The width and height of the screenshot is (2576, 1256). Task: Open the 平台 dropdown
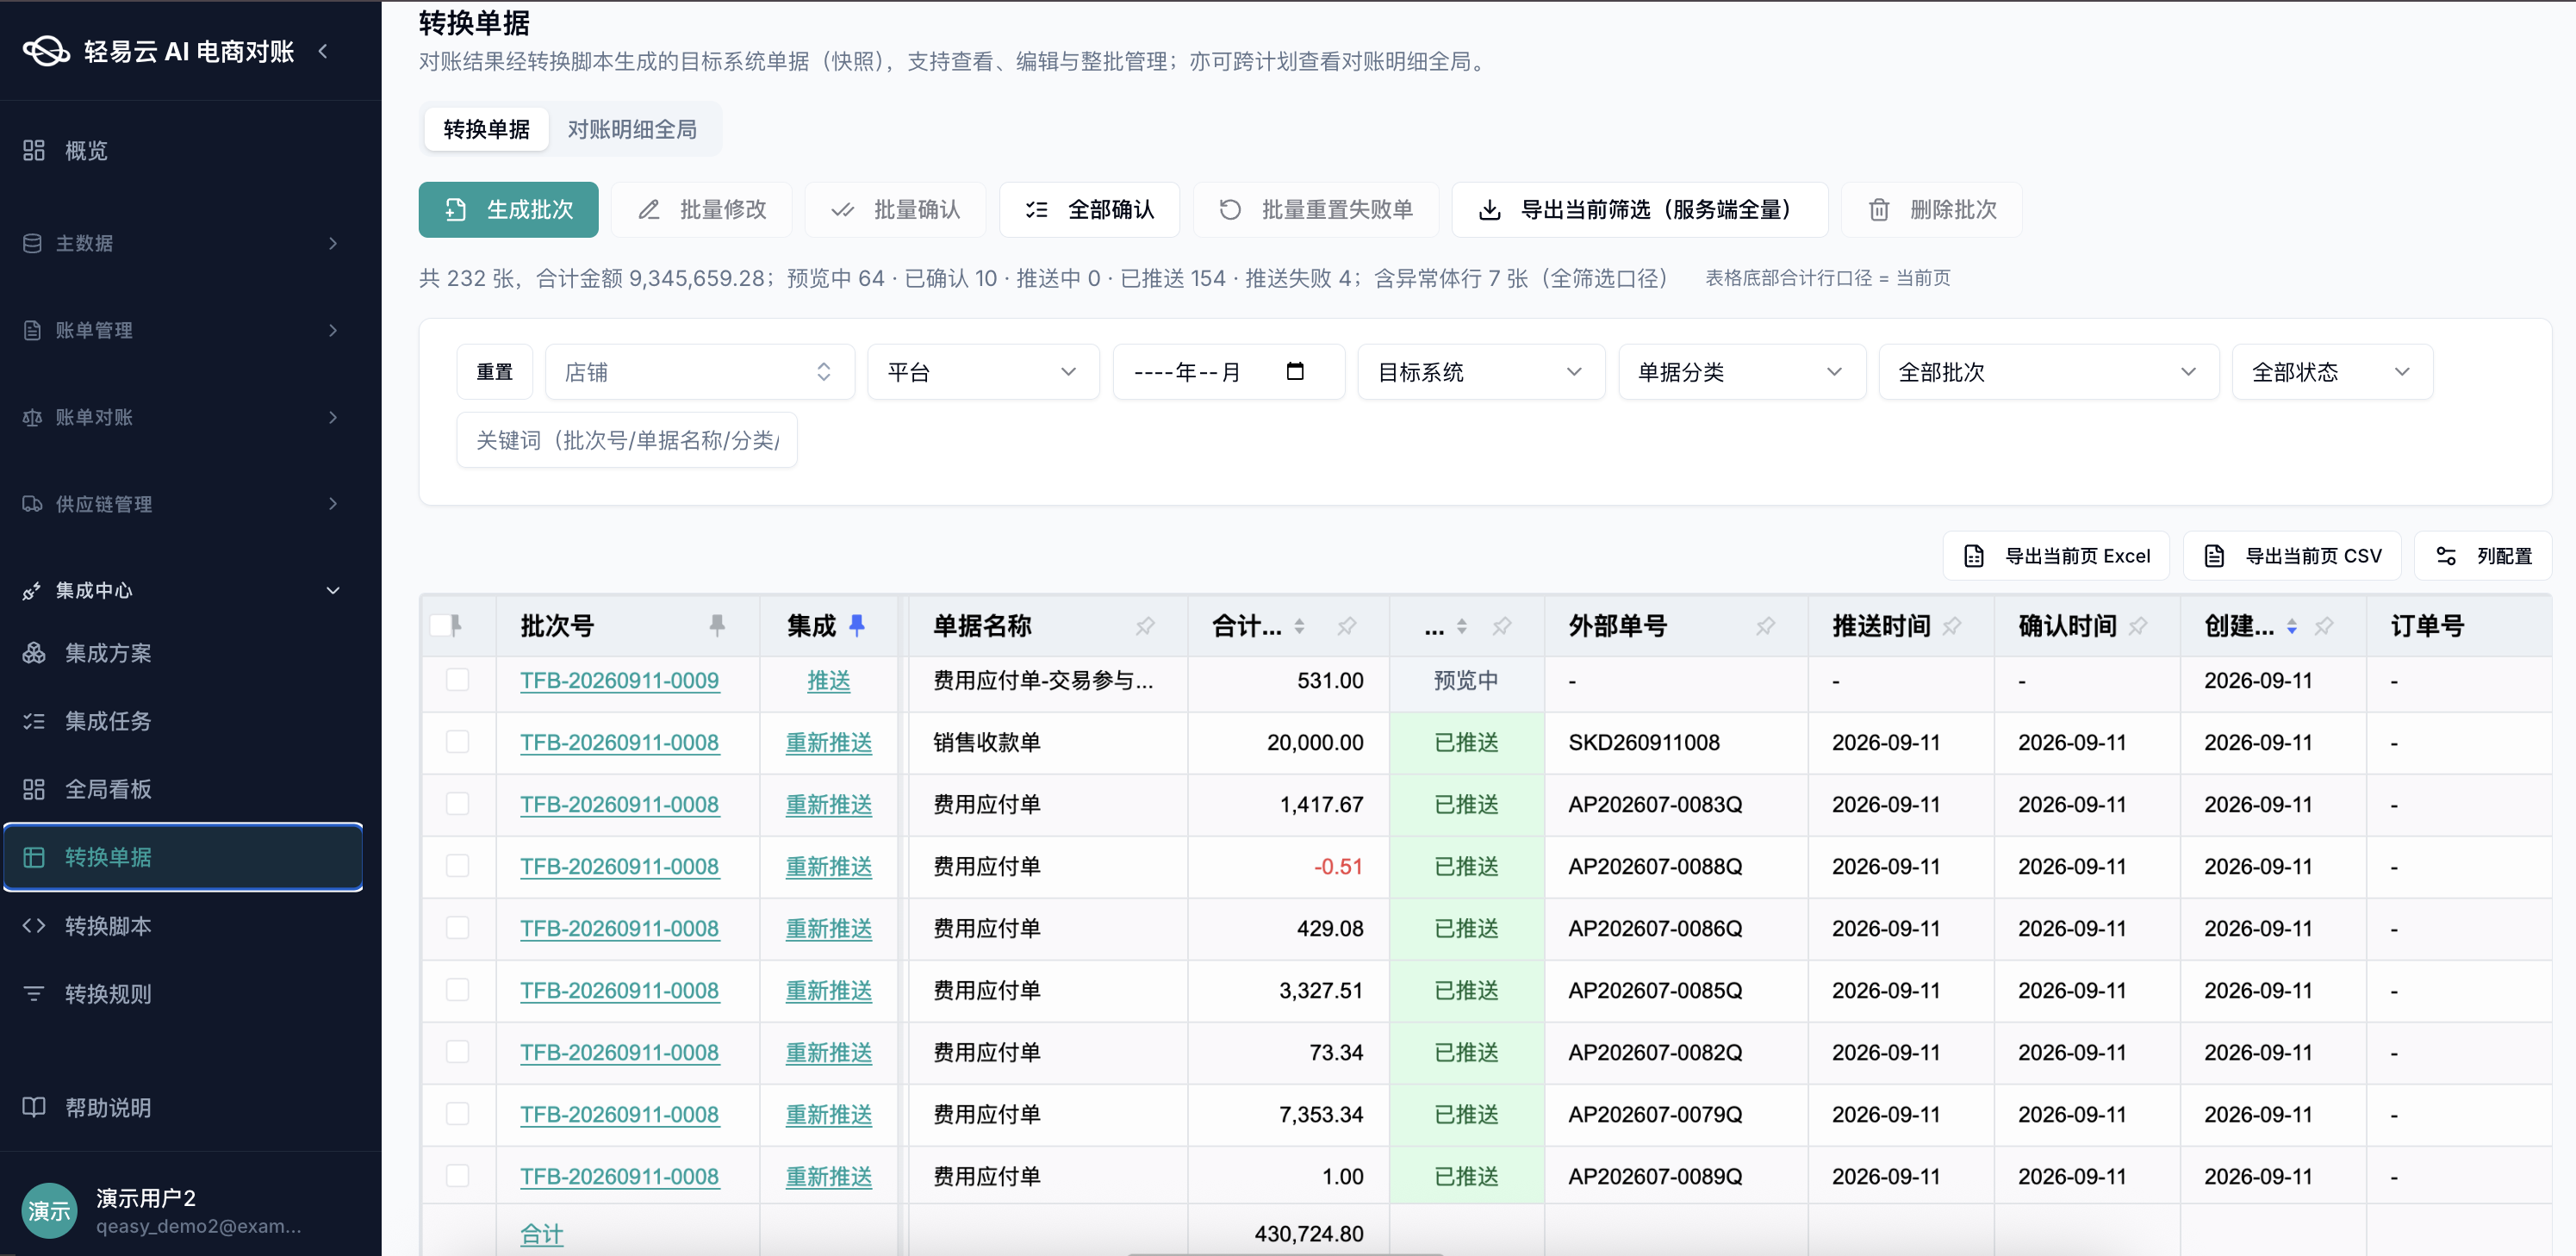[x=983, y=372]
